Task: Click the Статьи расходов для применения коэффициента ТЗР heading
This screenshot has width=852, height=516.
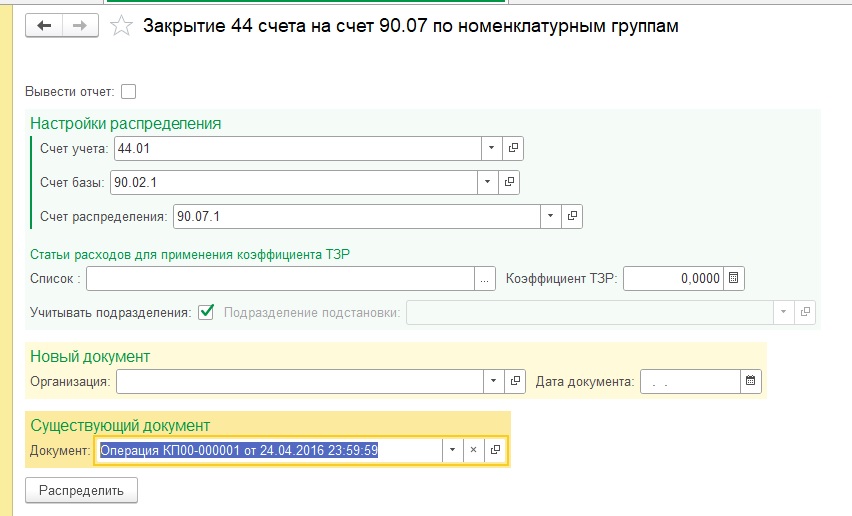Action: click(x=190, y=254)
